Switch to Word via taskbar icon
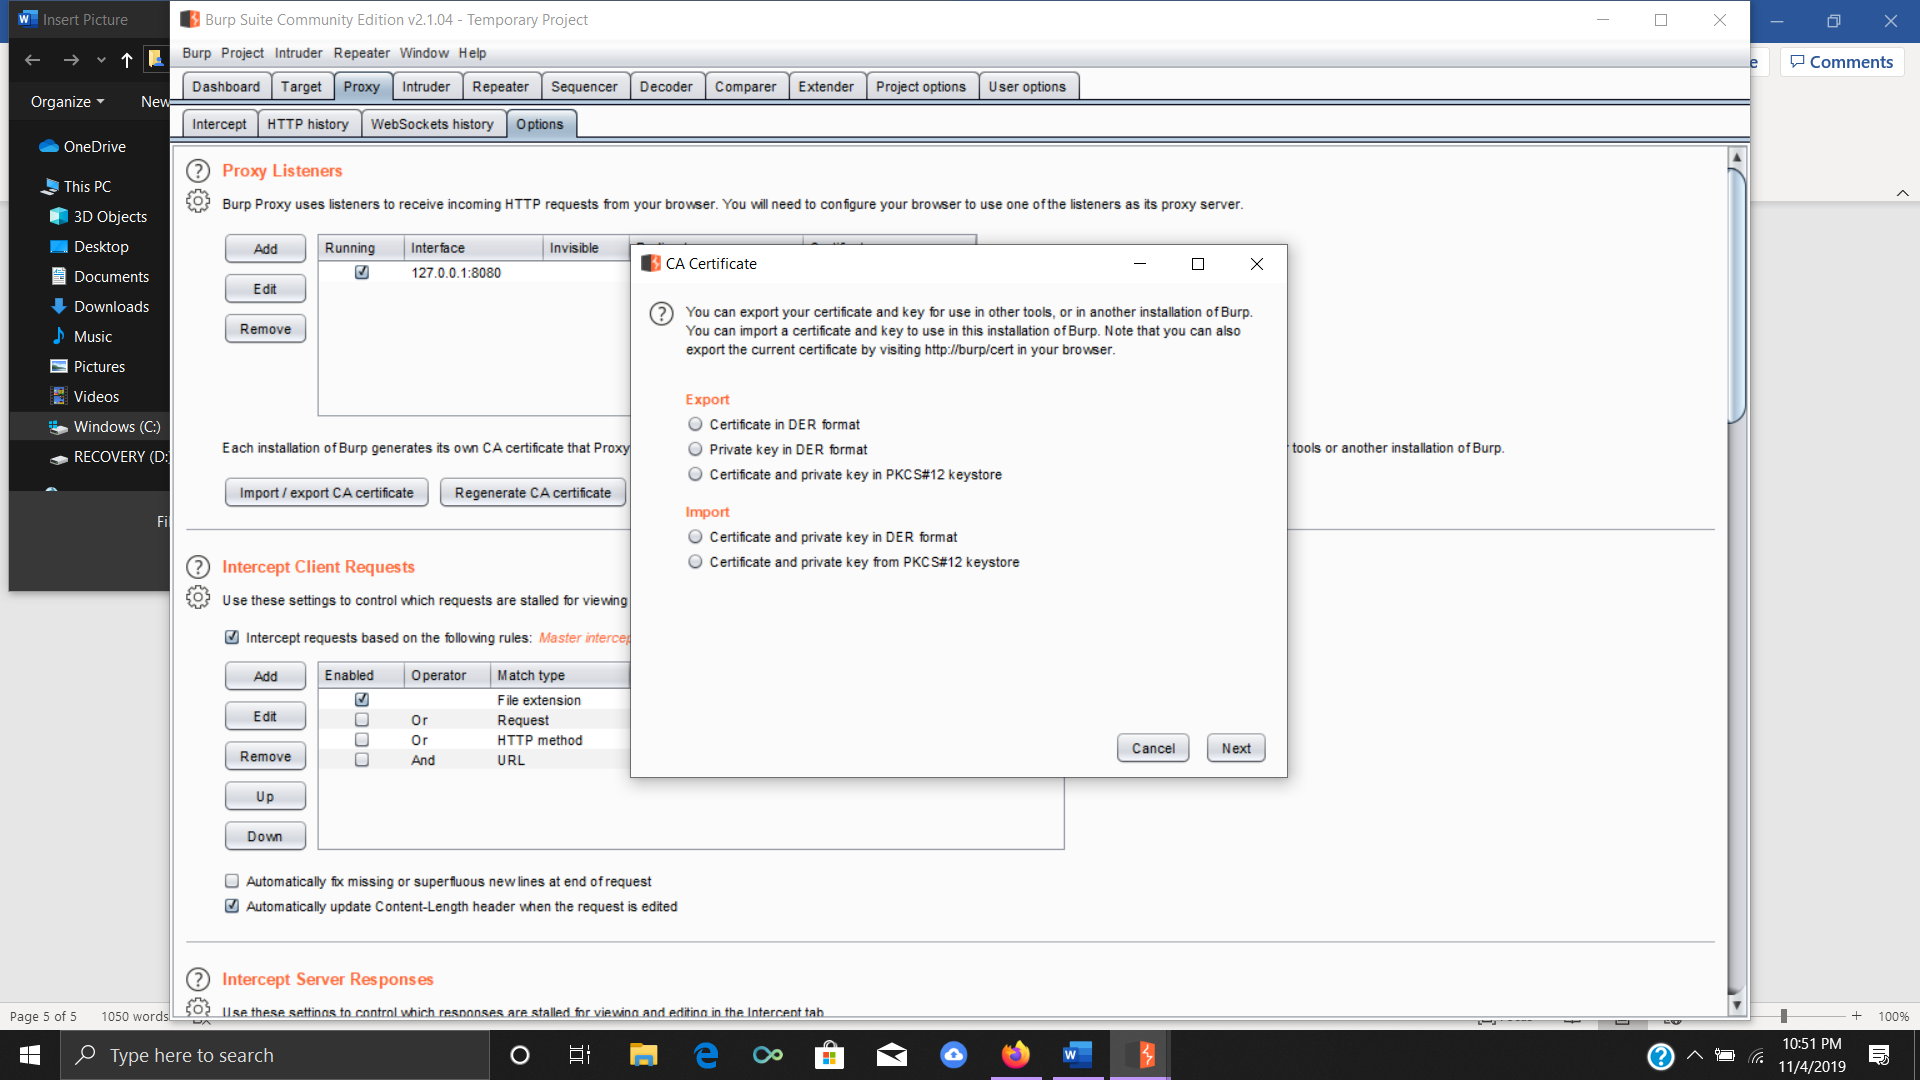The width and height of the screenshot is (1920, 1080). click(x=1077, y=1055)
